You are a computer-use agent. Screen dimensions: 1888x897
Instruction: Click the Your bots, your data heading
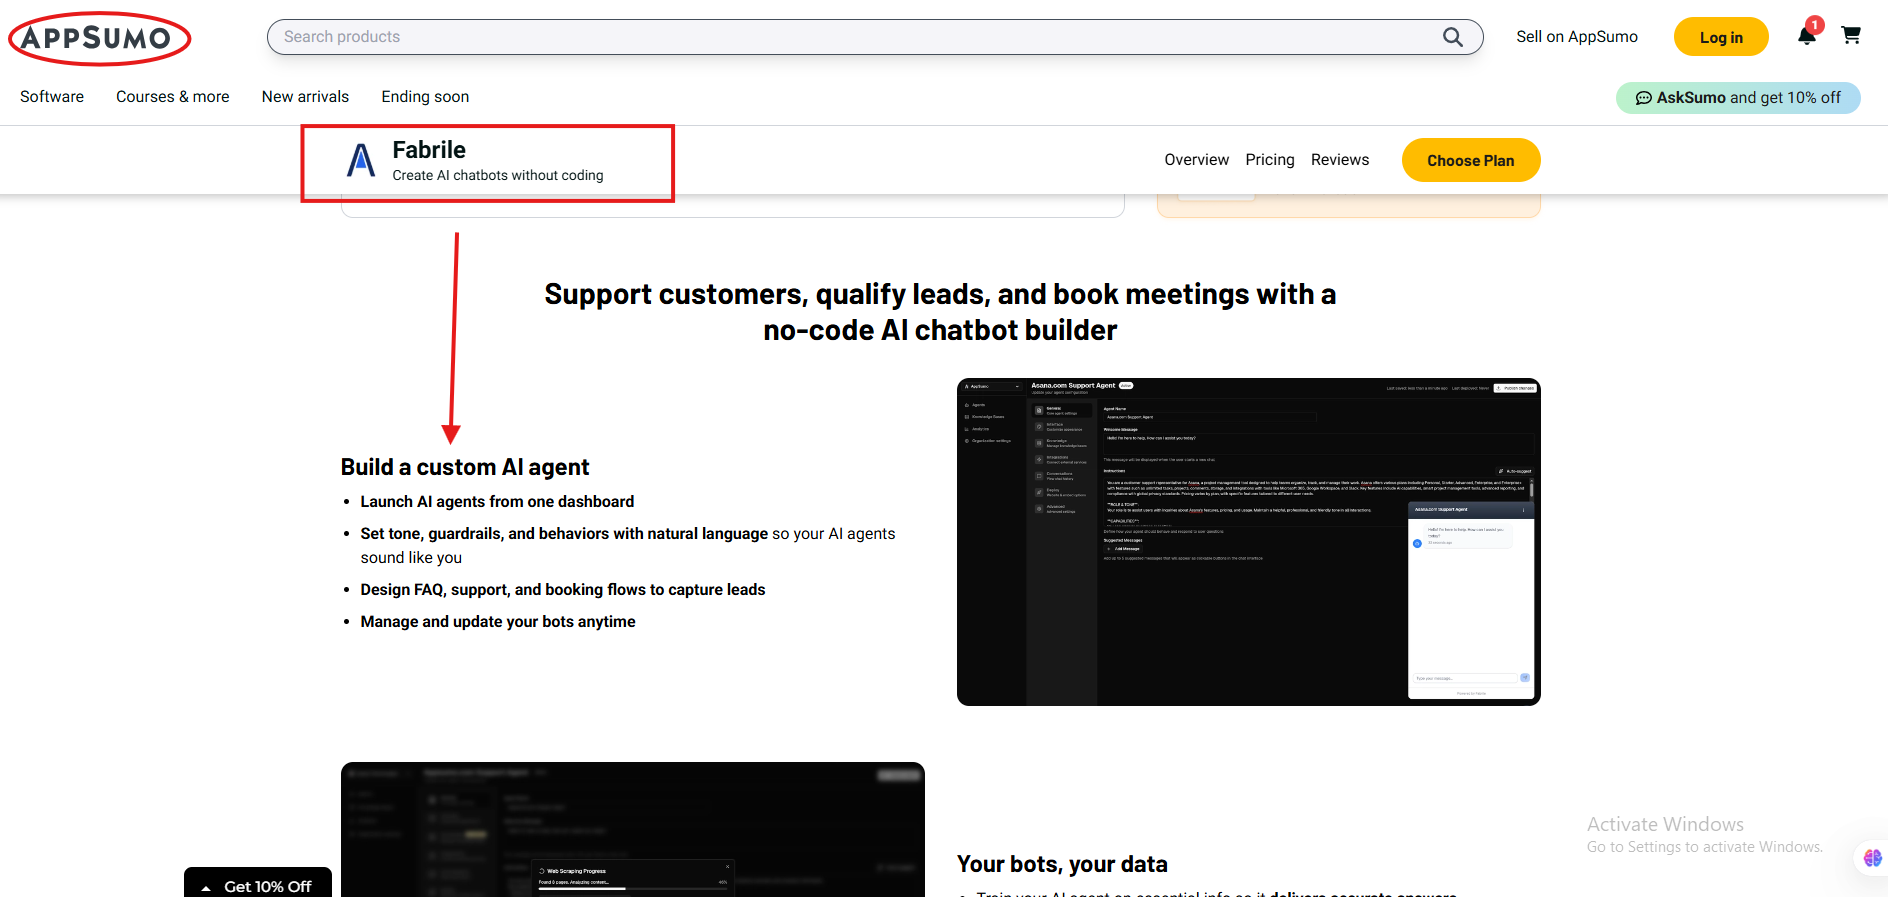[1062, 864]
